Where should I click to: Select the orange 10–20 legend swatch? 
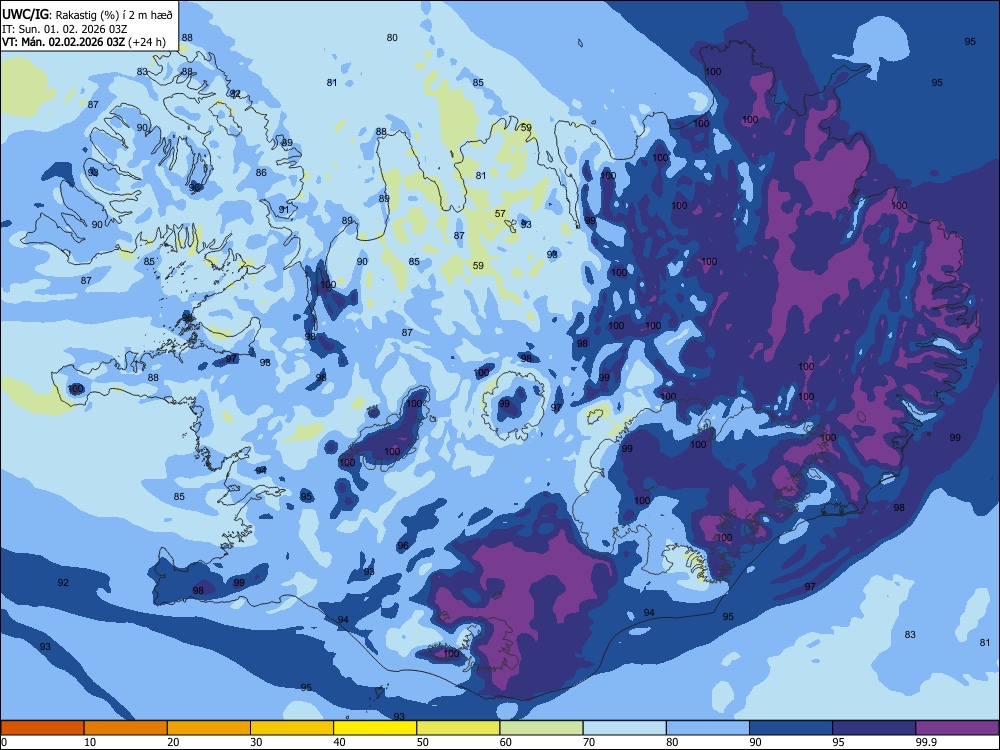pos(126,728)
